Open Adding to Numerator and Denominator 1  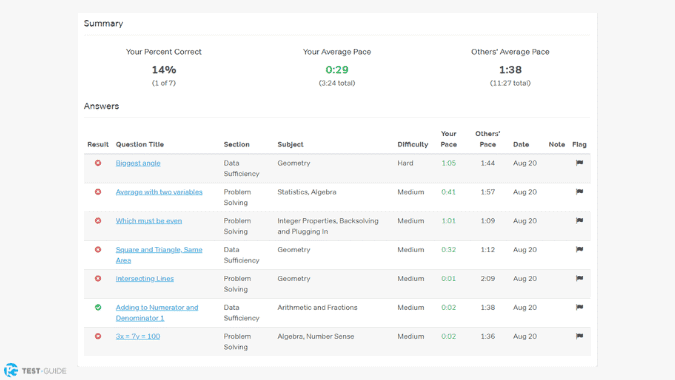tap(157, 313)
